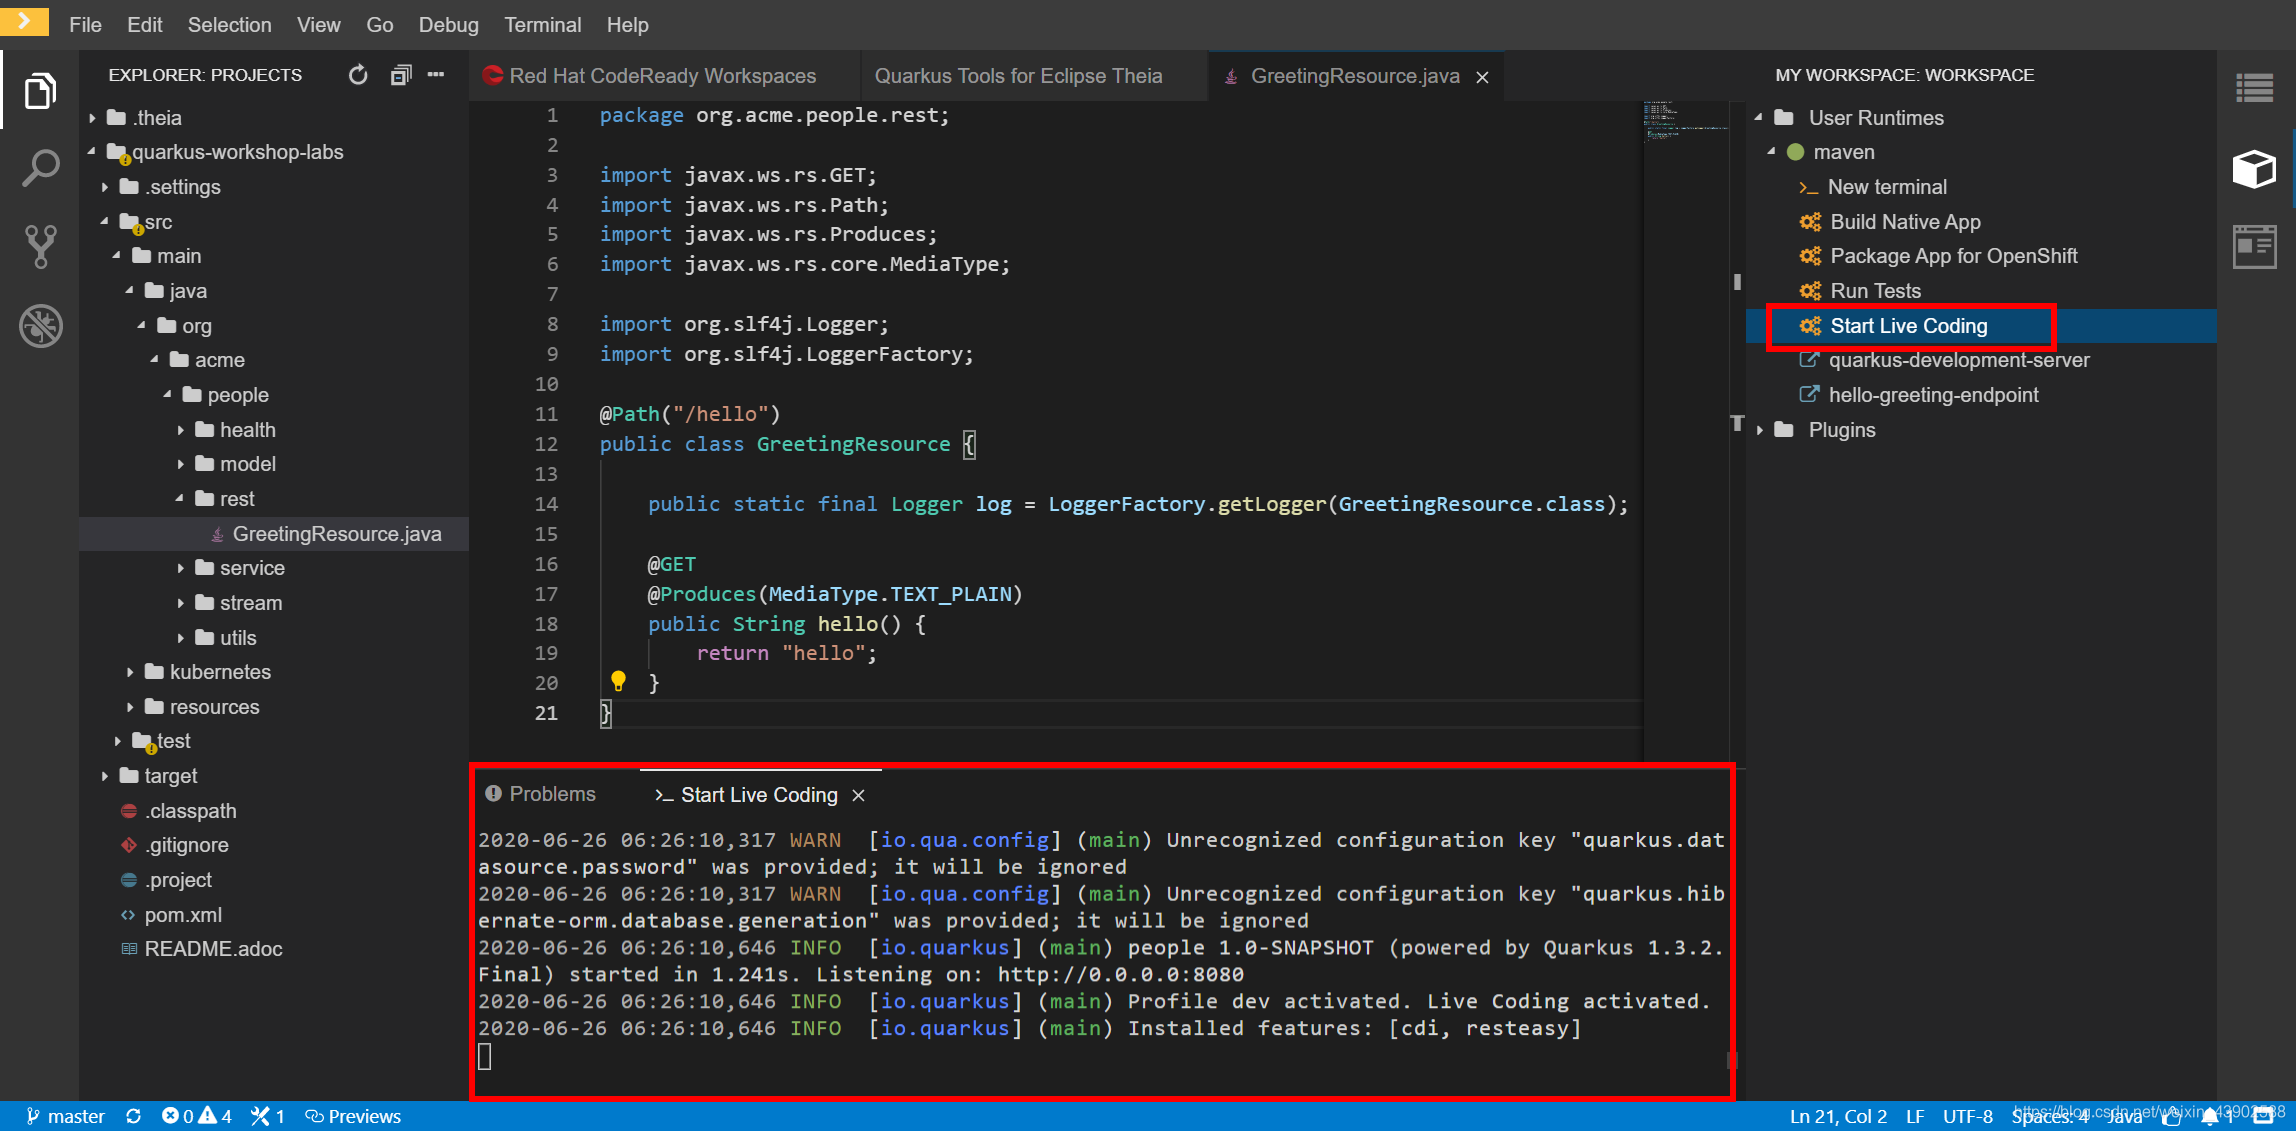Click the tools indicator showing 1

tap(267, 1116)
